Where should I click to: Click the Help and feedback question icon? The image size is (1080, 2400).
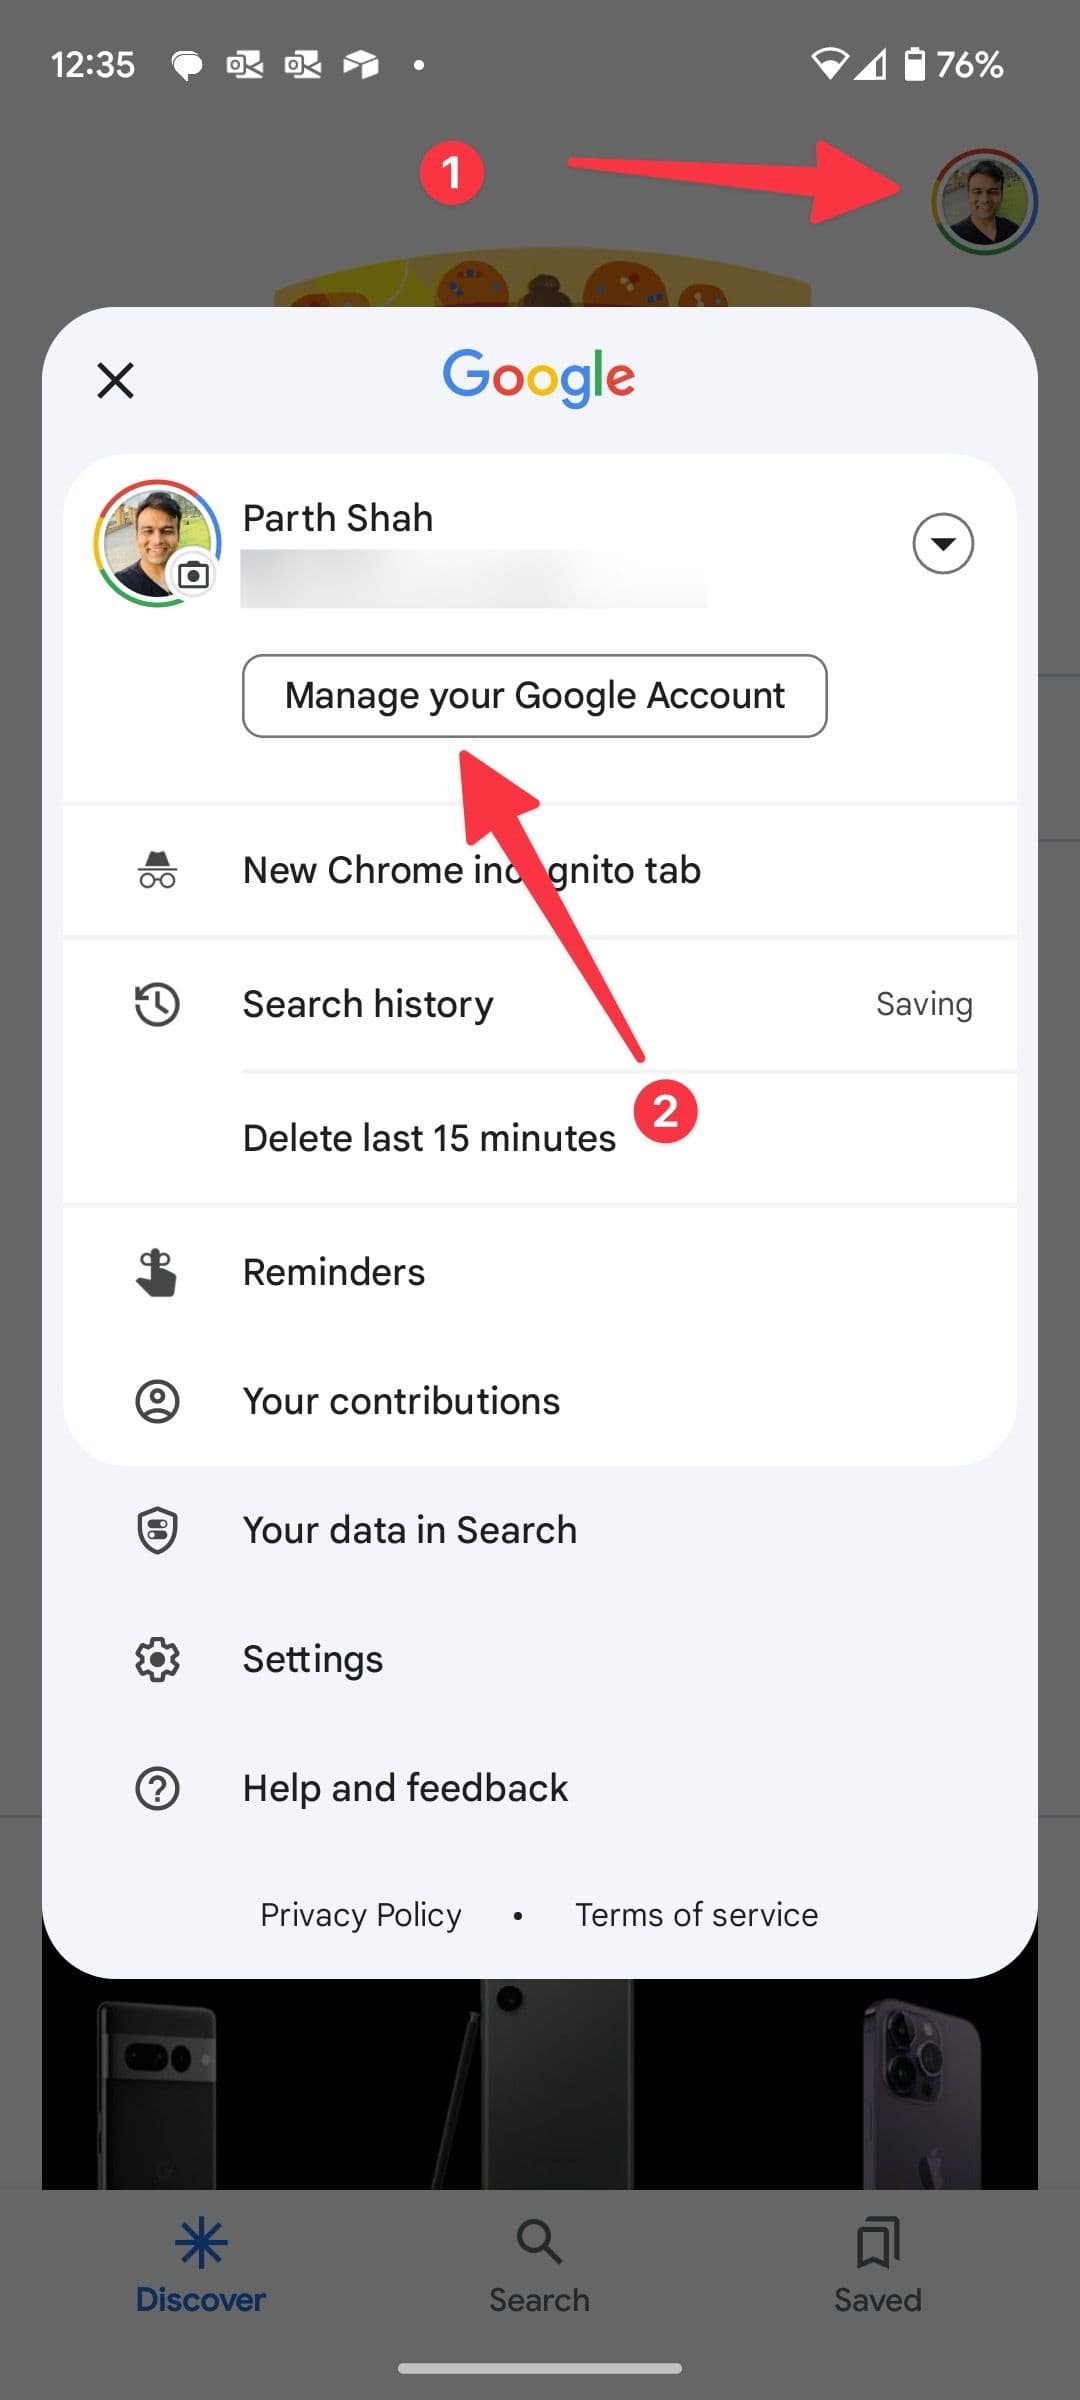(157, 1787)
